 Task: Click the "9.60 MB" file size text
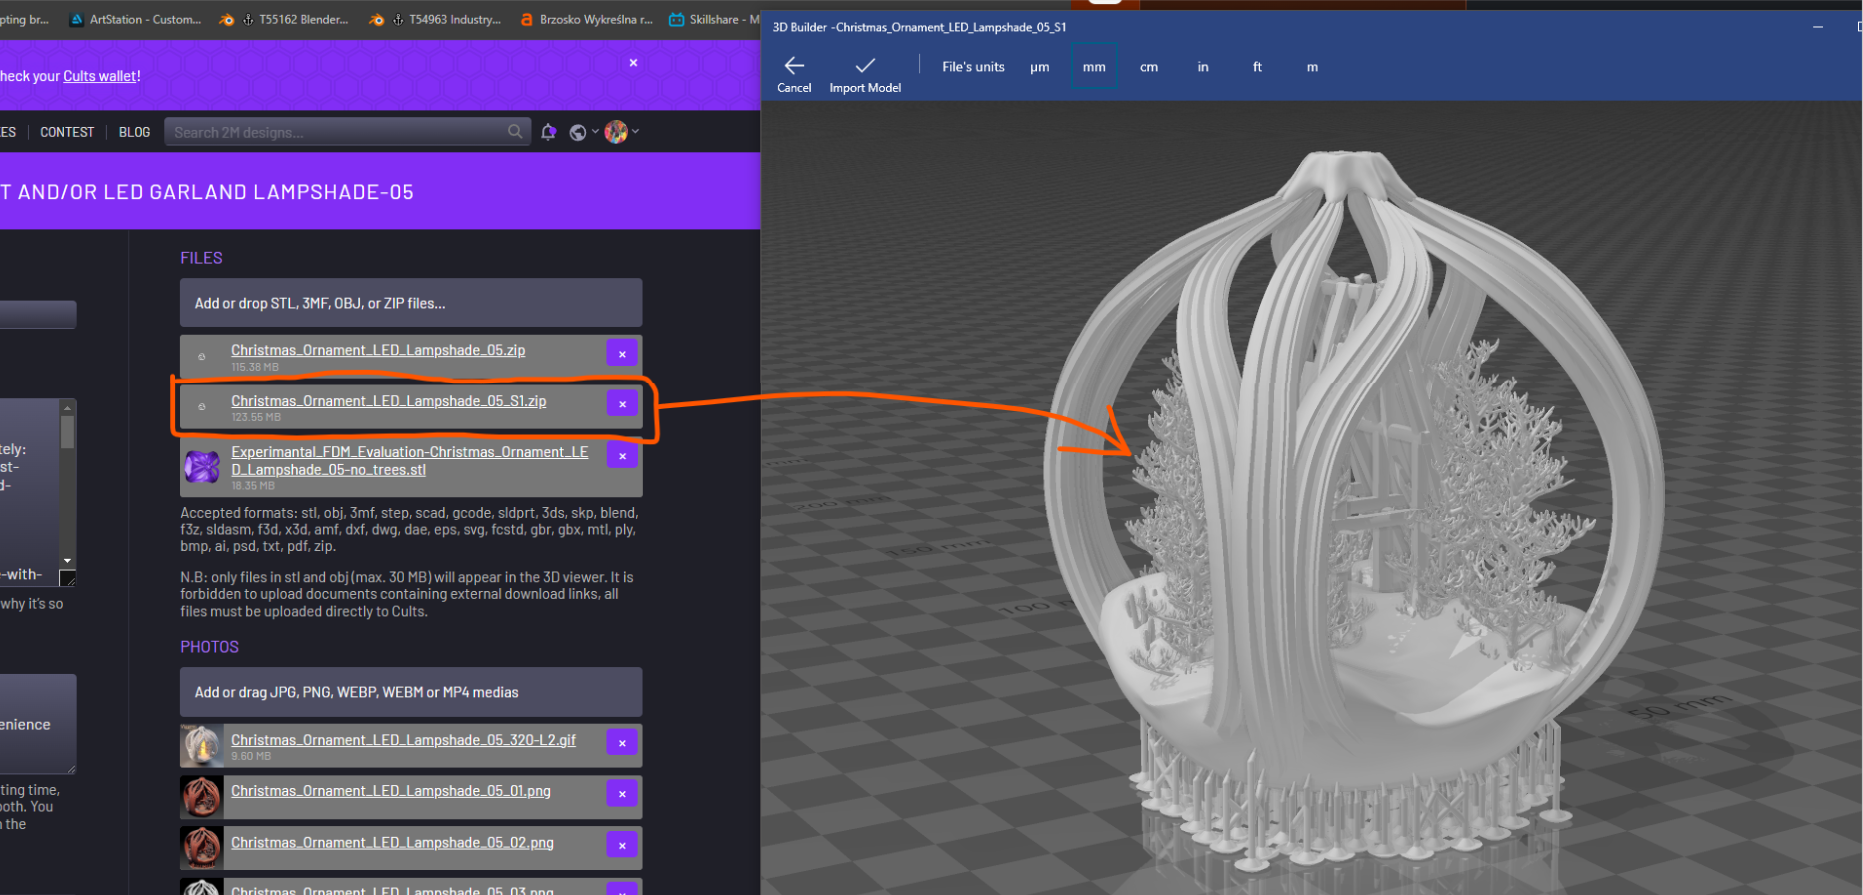(x=251, y=756)
